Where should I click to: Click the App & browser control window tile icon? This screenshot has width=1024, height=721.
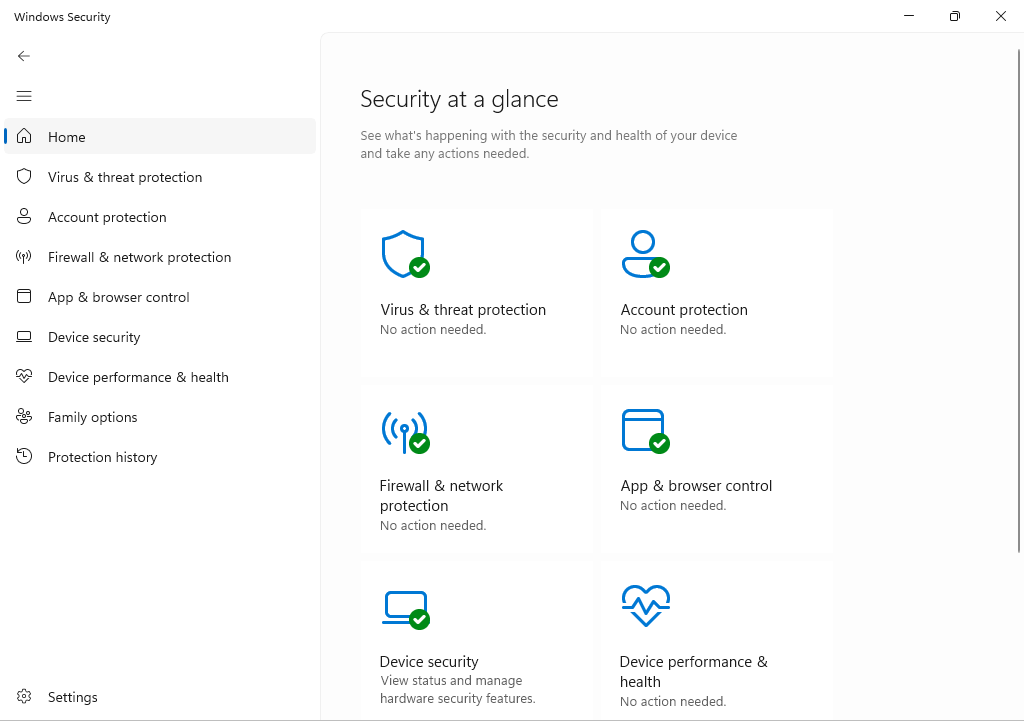(x=644, y=431)
